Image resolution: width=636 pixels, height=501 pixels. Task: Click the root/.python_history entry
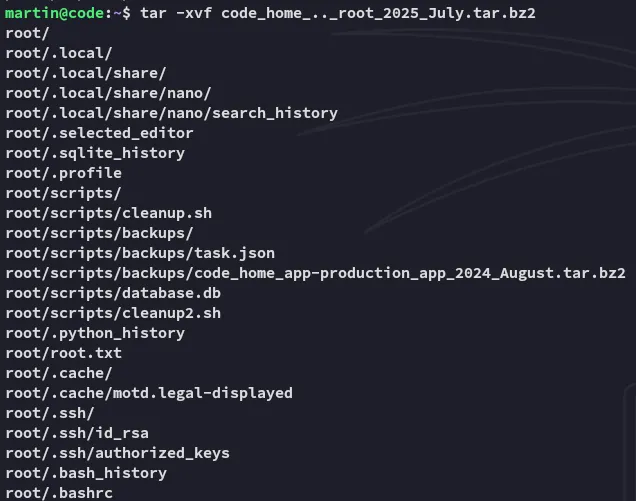[x=95, y=333]
